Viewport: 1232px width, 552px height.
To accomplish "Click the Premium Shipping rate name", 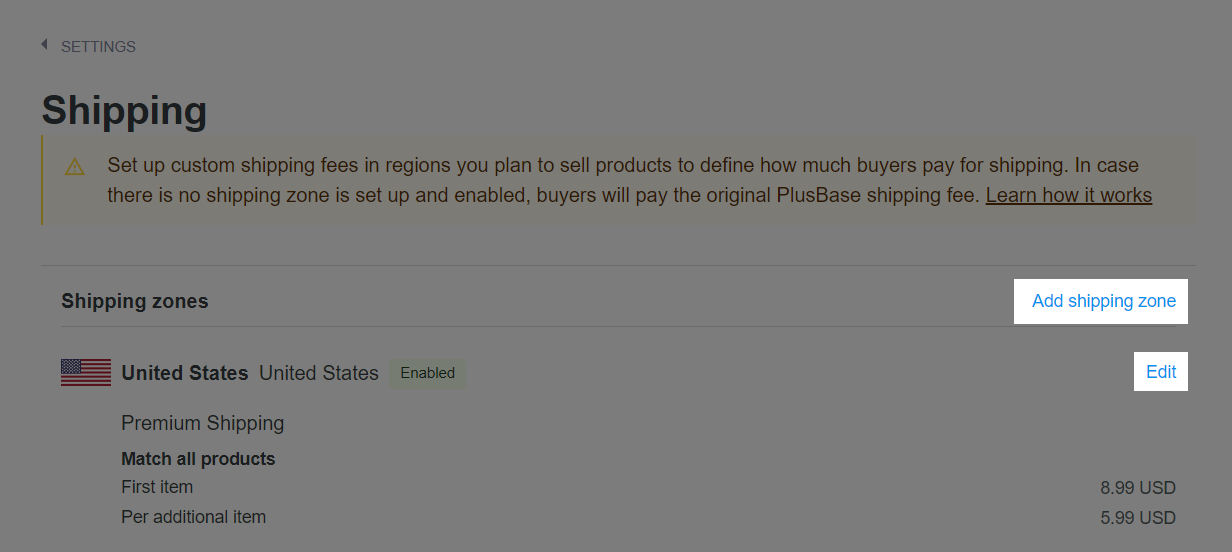I will point(203,423).
